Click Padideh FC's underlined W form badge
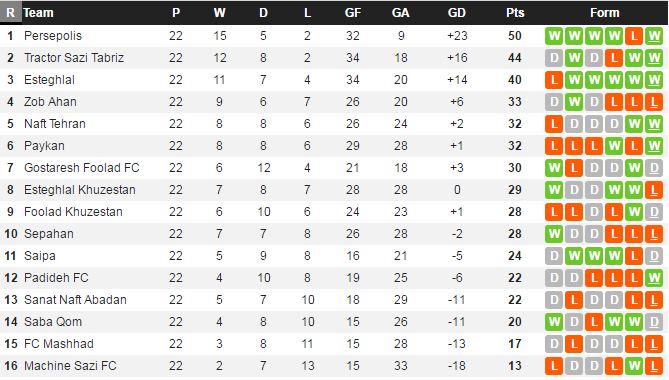The width and height of the screenshot is (669, 380). click(654, 278)
